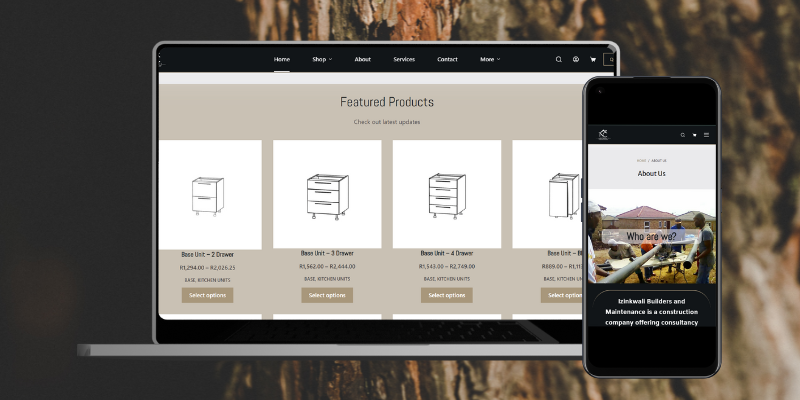Tap the search icon on the phone header
Image resolution: width=800 pixels, height=400 pixels.
tap(682, 135)
